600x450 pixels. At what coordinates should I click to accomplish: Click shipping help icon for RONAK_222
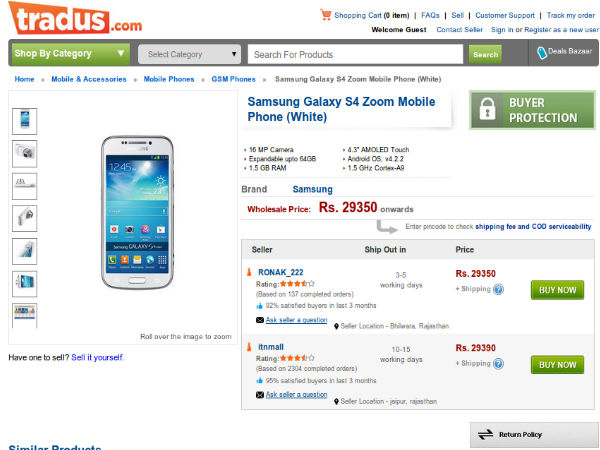tap(498, 289)
